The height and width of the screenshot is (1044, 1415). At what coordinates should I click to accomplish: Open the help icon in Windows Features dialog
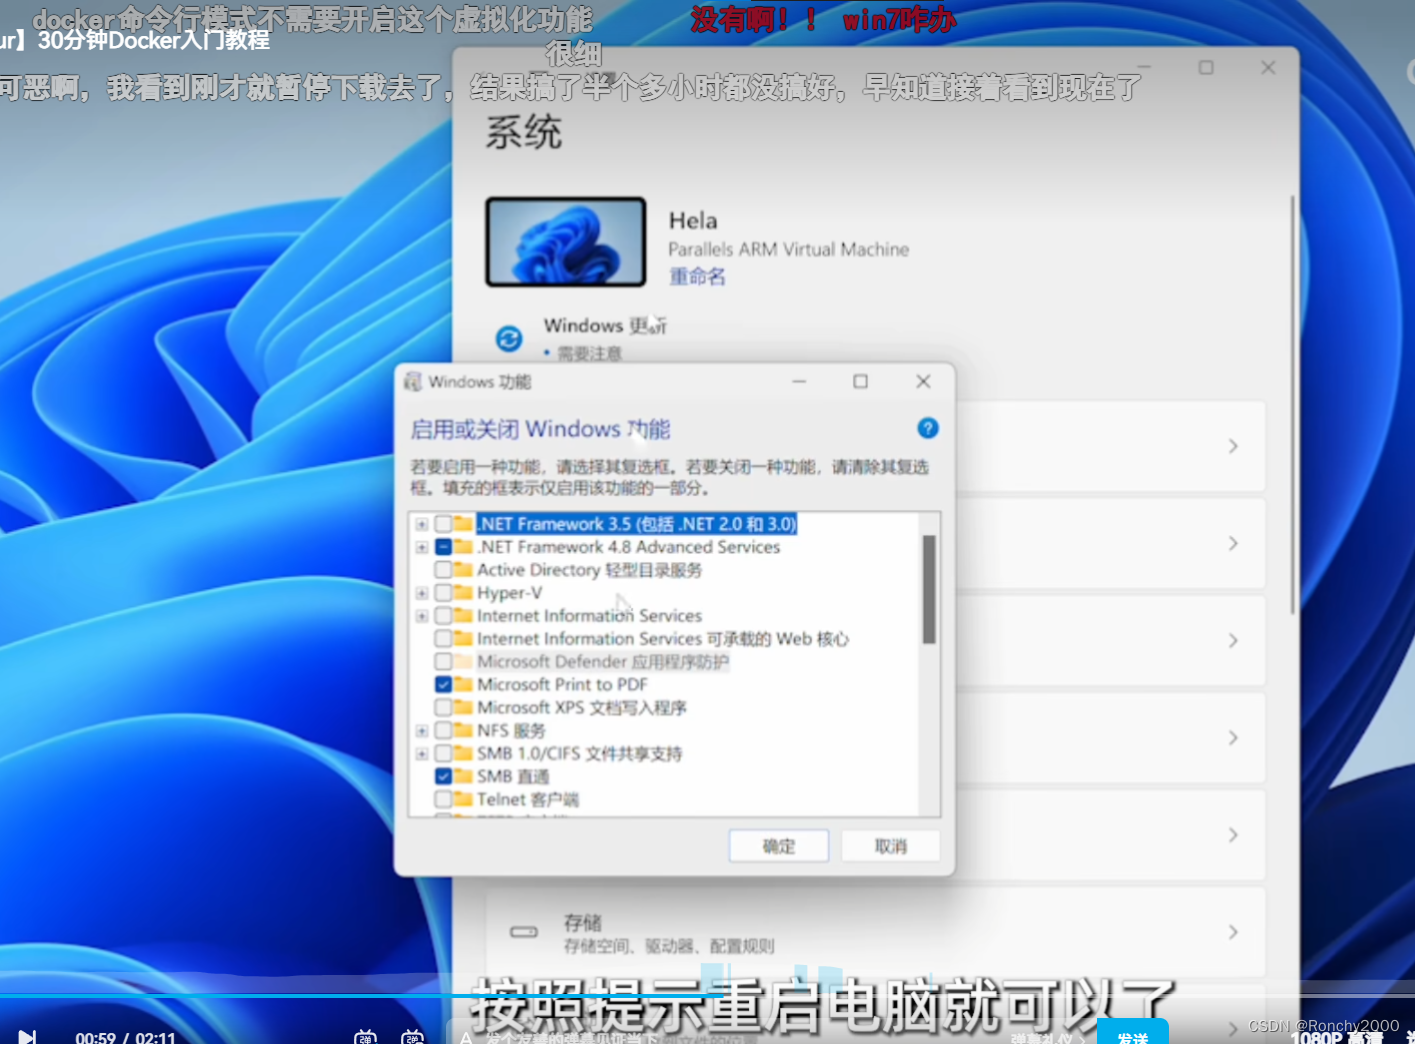(x=928, y=428)
